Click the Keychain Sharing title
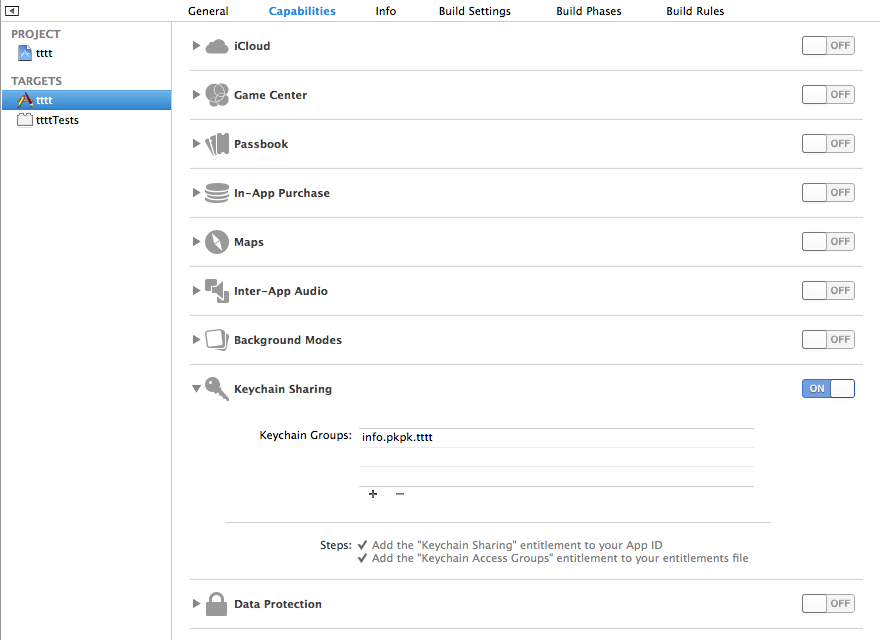The width and height of the screenshot is (880, 640). [x=283, y=389]
